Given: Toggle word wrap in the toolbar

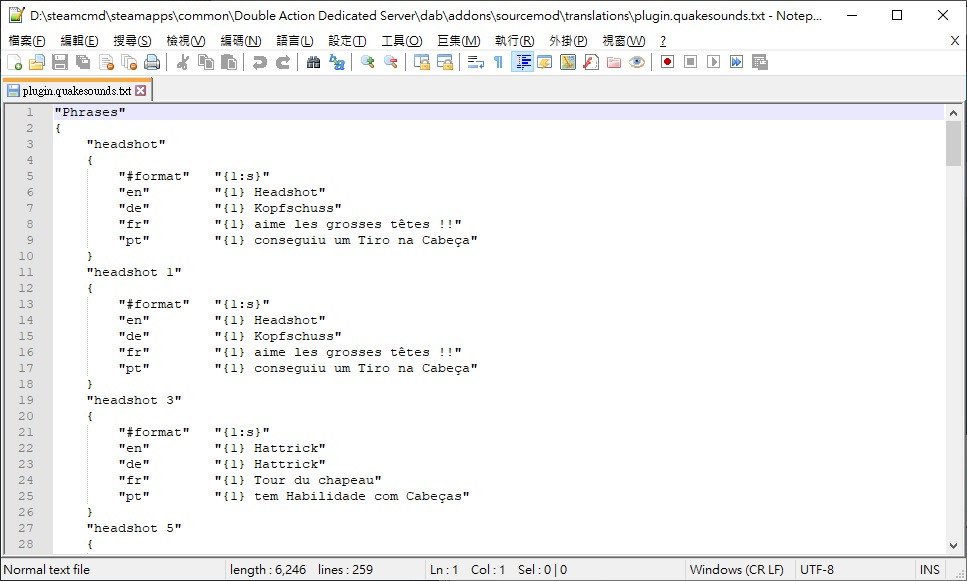Looking at the screenshot, I should click(x=476, y=62).
